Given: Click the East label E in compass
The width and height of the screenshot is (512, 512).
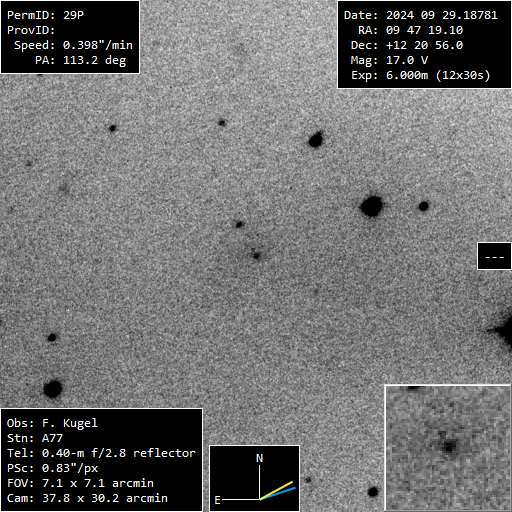Looking at the screenshot, I should point(217,500).
